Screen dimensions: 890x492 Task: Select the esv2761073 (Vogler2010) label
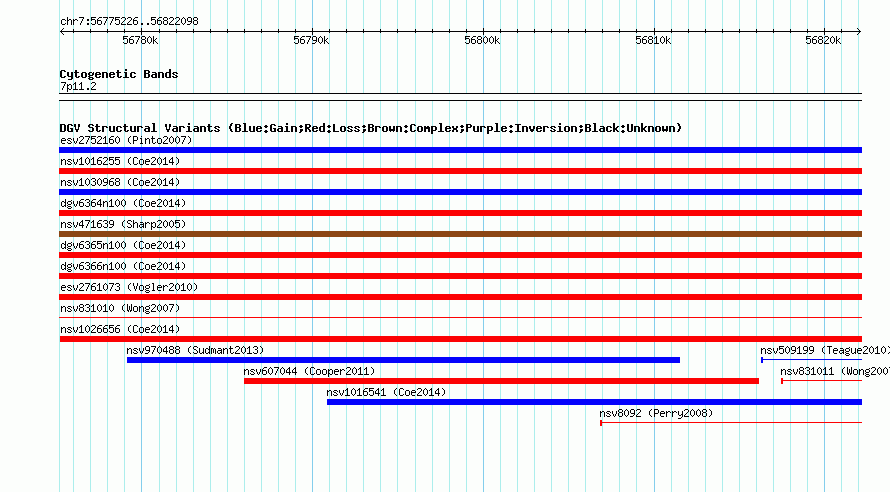click(129, 287)
